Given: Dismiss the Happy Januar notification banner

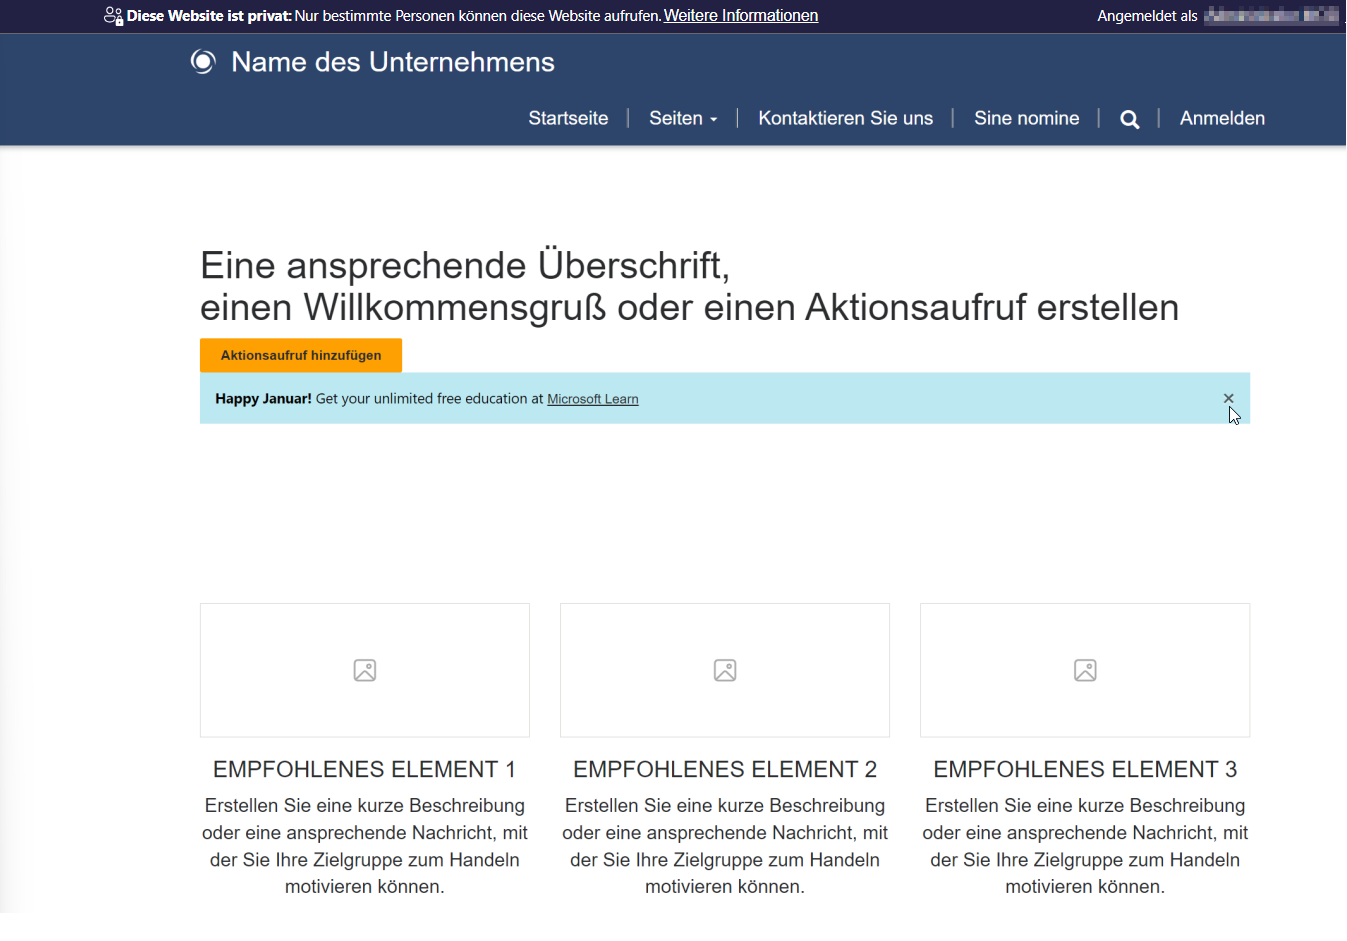Looking at the screenshot, I should click(x=1228, y=398).
